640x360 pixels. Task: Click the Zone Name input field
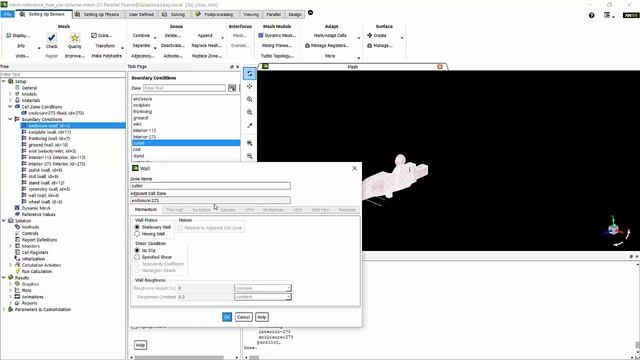pos(211,186)
